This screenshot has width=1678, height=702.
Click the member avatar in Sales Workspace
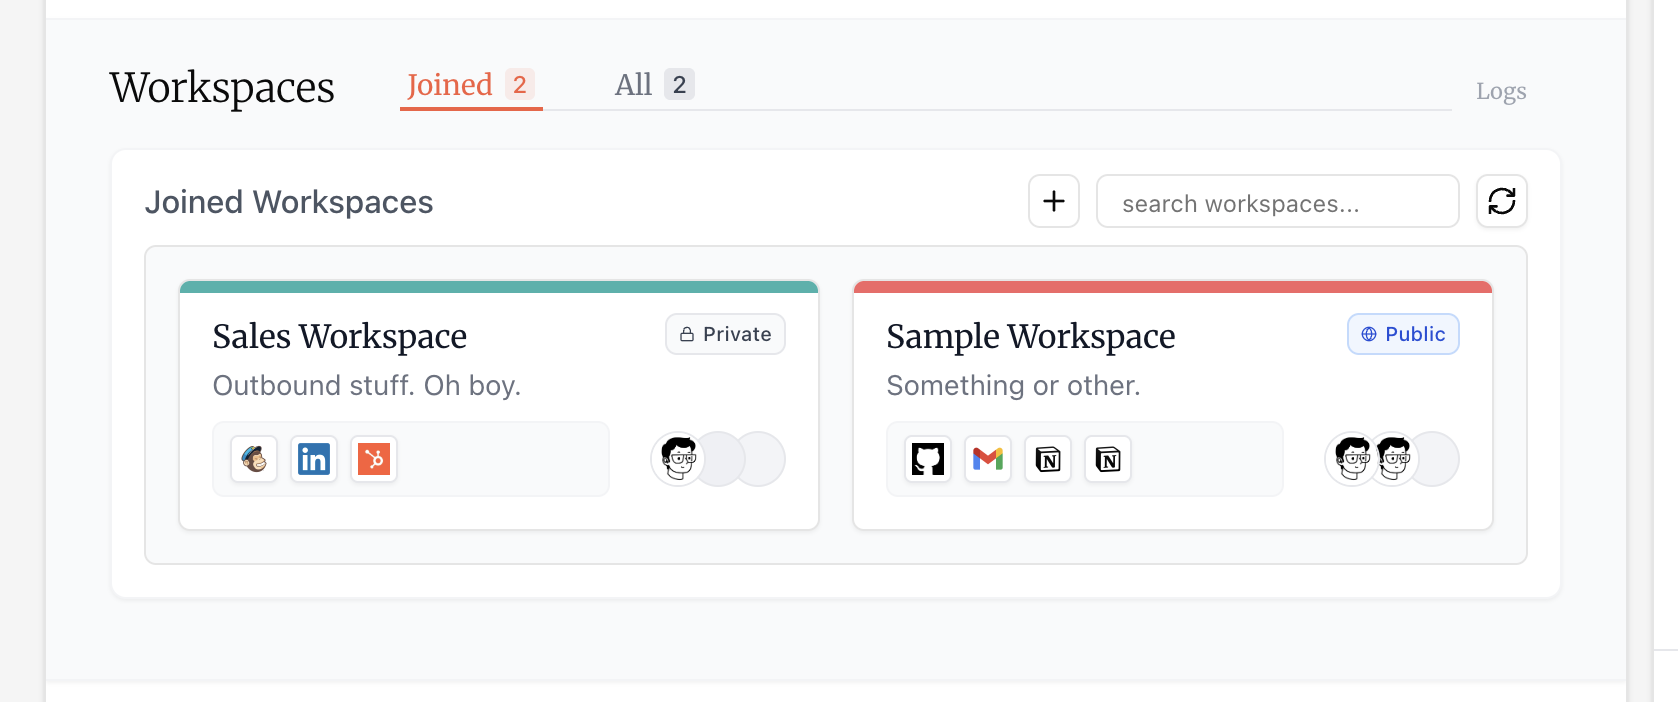(678, 460)
